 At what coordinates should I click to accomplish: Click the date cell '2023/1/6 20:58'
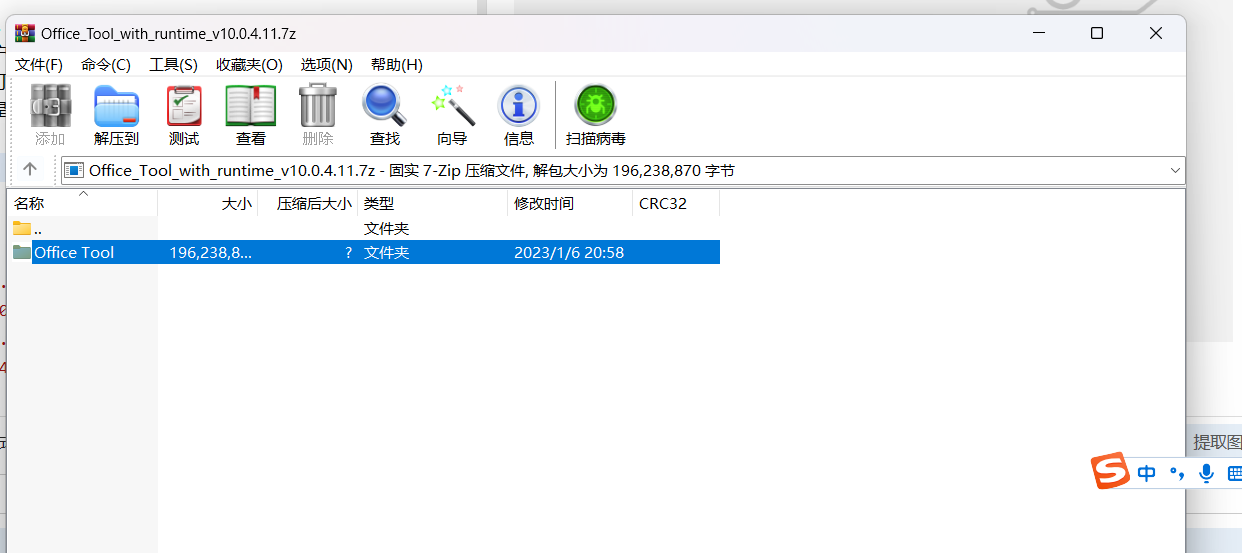click(x=569, y=252)
